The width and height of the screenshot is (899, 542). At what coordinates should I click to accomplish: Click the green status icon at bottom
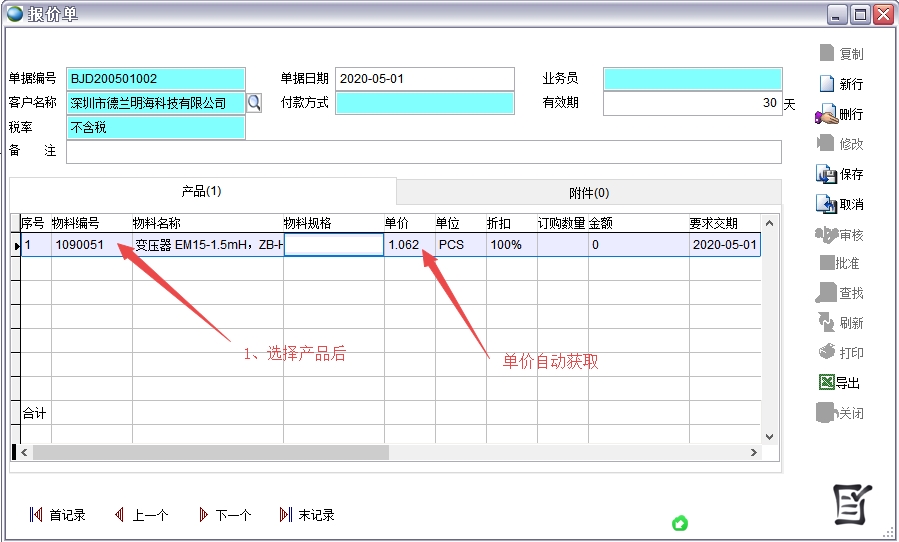[x=680, y=523]
